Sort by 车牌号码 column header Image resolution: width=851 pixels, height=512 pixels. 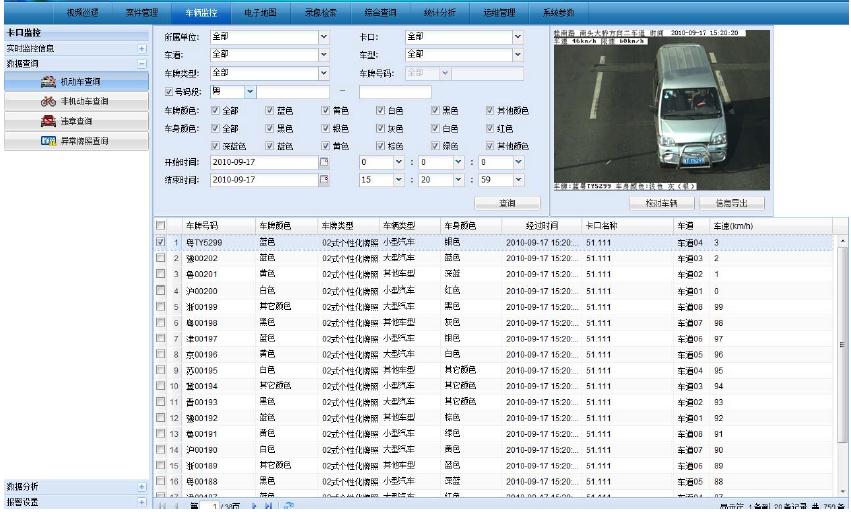click(x=219, y=225)
